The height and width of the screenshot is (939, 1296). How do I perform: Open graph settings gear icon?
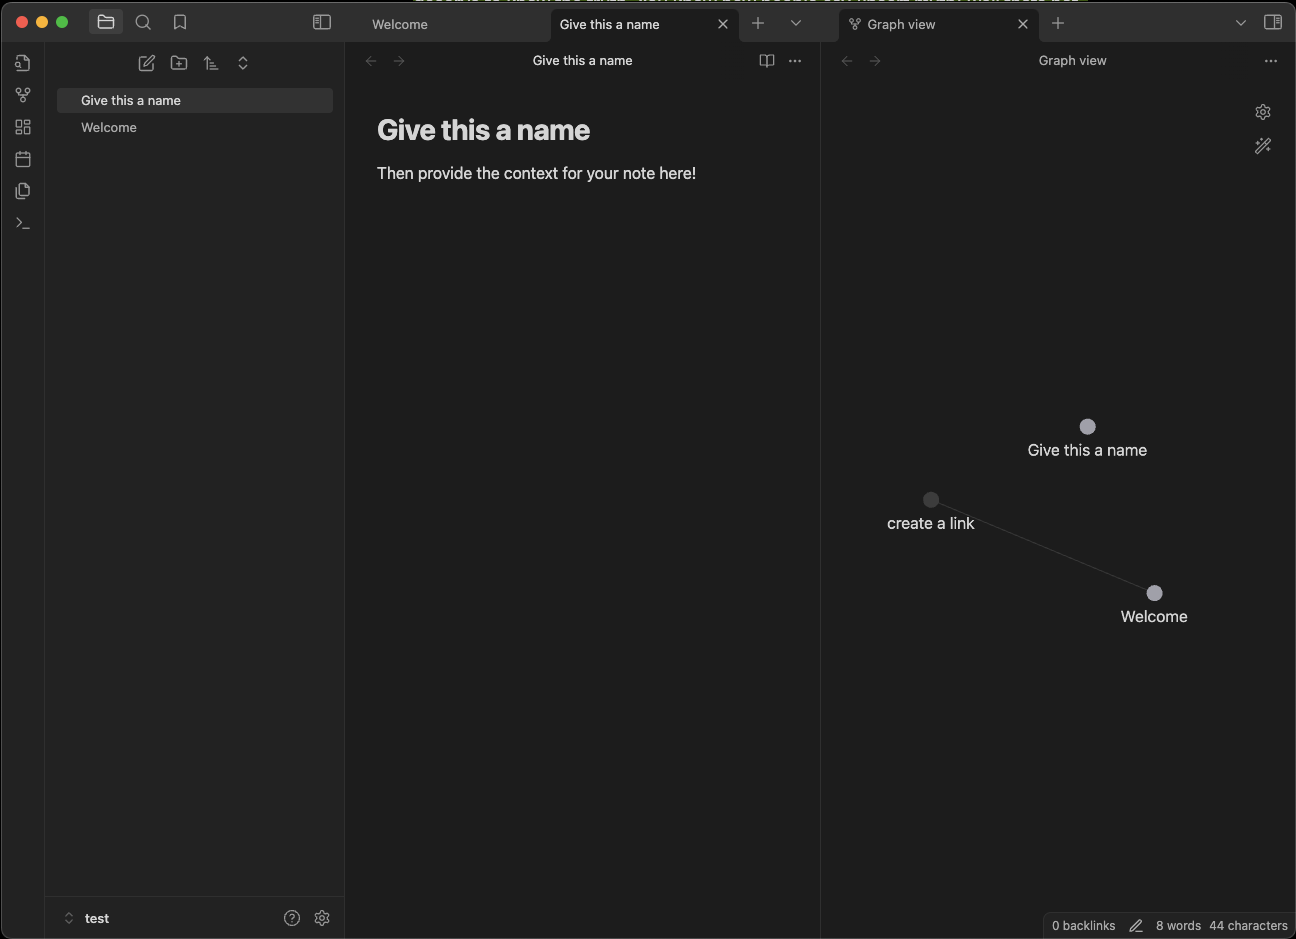click(x=1263, y=112)
